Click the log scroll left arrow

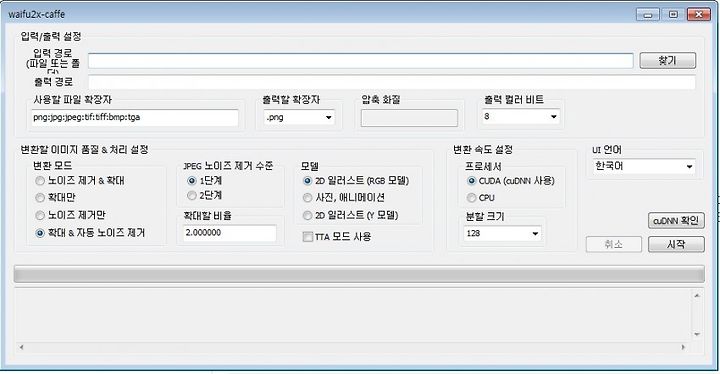[21, 347]
